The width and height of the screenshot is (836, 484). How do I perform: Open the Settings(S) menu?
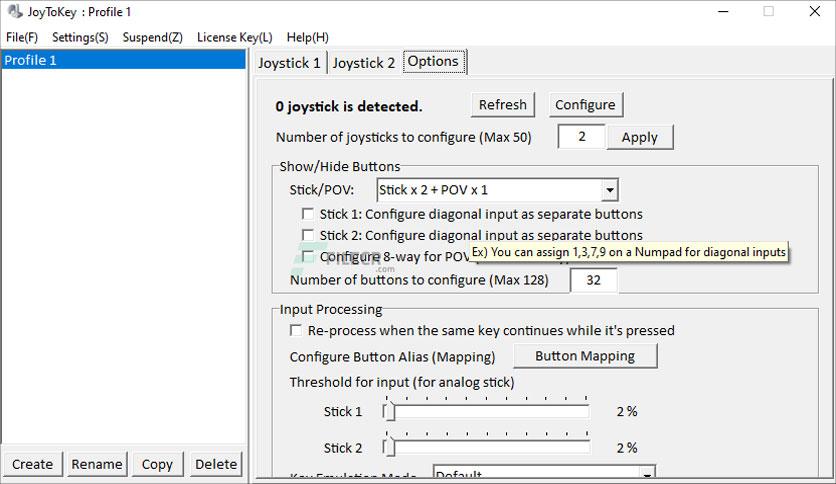[x=80, y=37]
